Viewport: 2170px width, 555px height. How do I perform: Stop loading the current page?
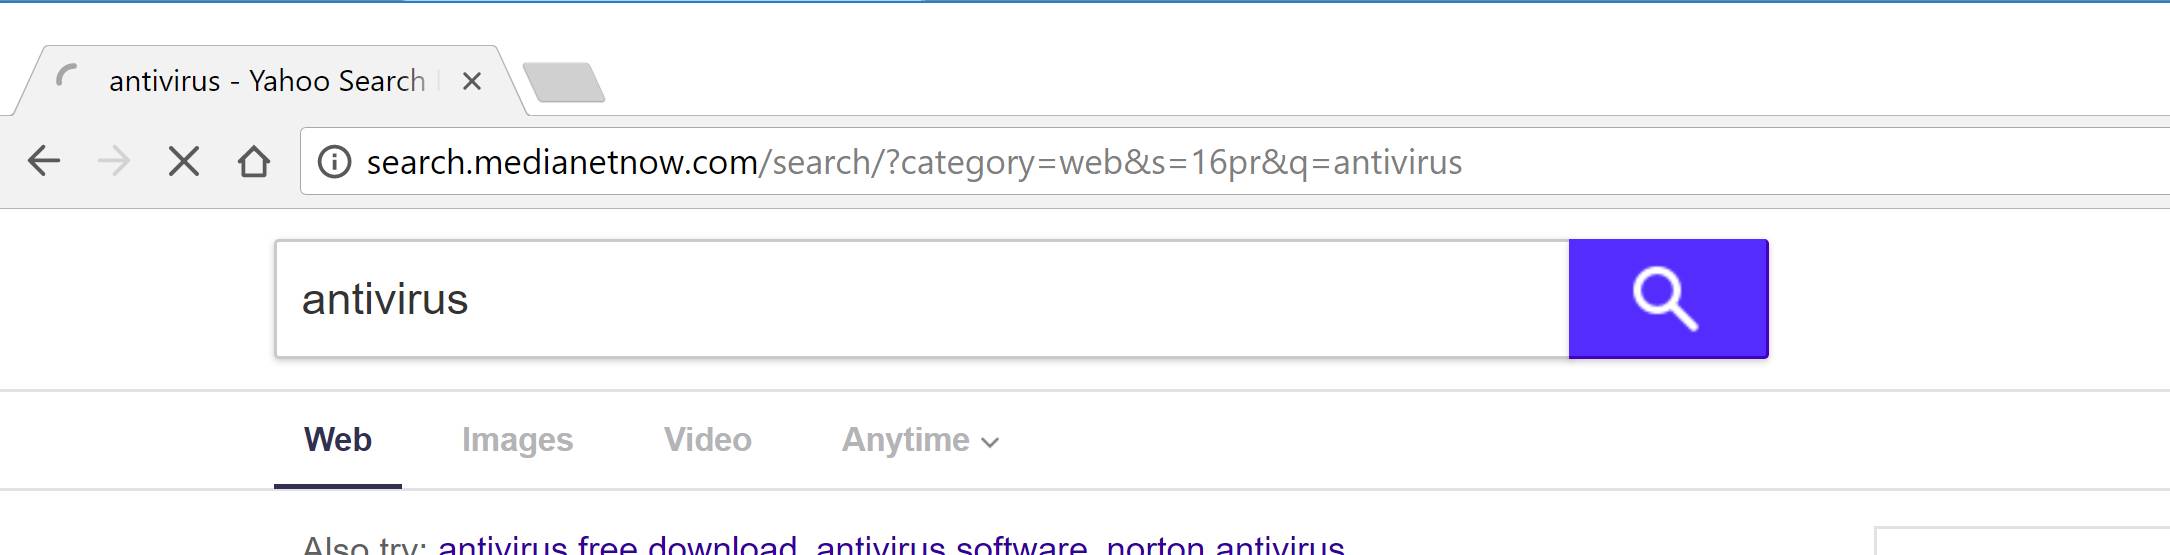[184, 161]
